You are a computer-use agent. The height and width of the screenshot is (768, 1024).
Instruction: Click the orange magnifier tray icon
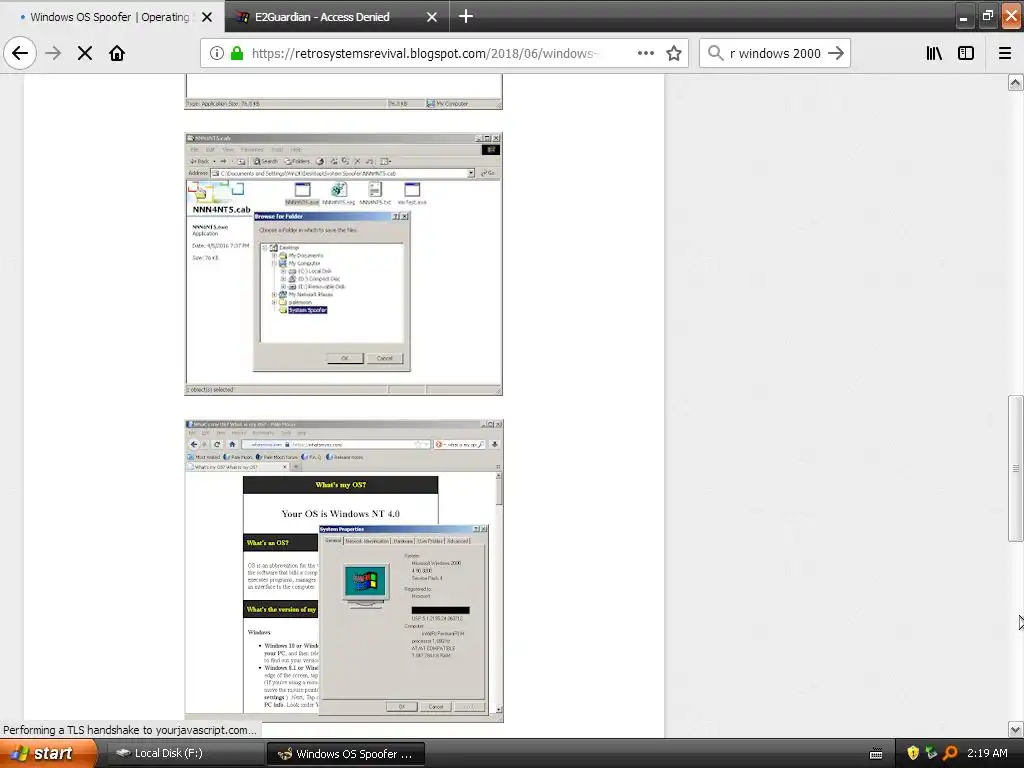click(x=950, y=753)
